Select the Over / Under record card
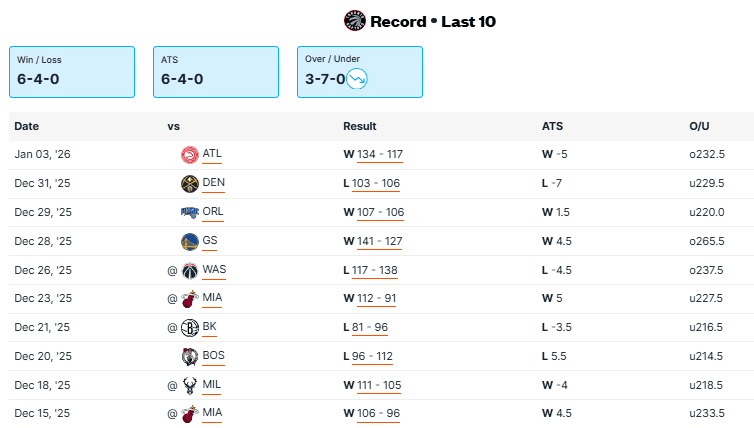This screenshot has width=754, height=428. pyautogui.click(x=360, y=71)
